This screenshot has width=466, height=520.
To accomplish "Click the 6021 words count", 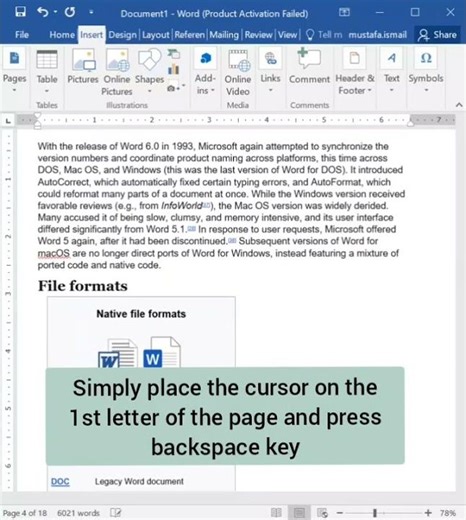I will click(78, 513).
